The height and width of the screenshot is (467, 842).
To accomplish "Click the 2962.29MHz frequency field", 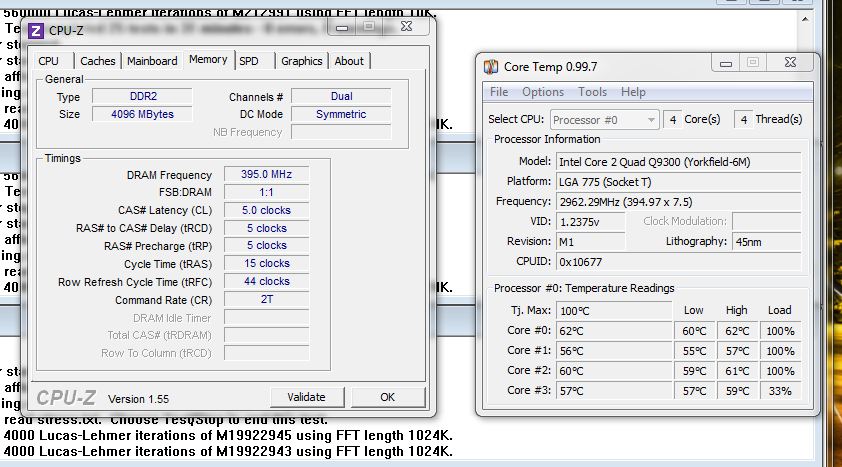I will coord(678,202).
